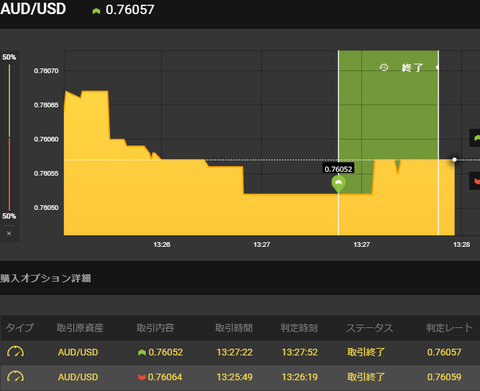Click the green and red sentiment gauge bar
This screenshot has width=480, height=391.
coord(9,137)
